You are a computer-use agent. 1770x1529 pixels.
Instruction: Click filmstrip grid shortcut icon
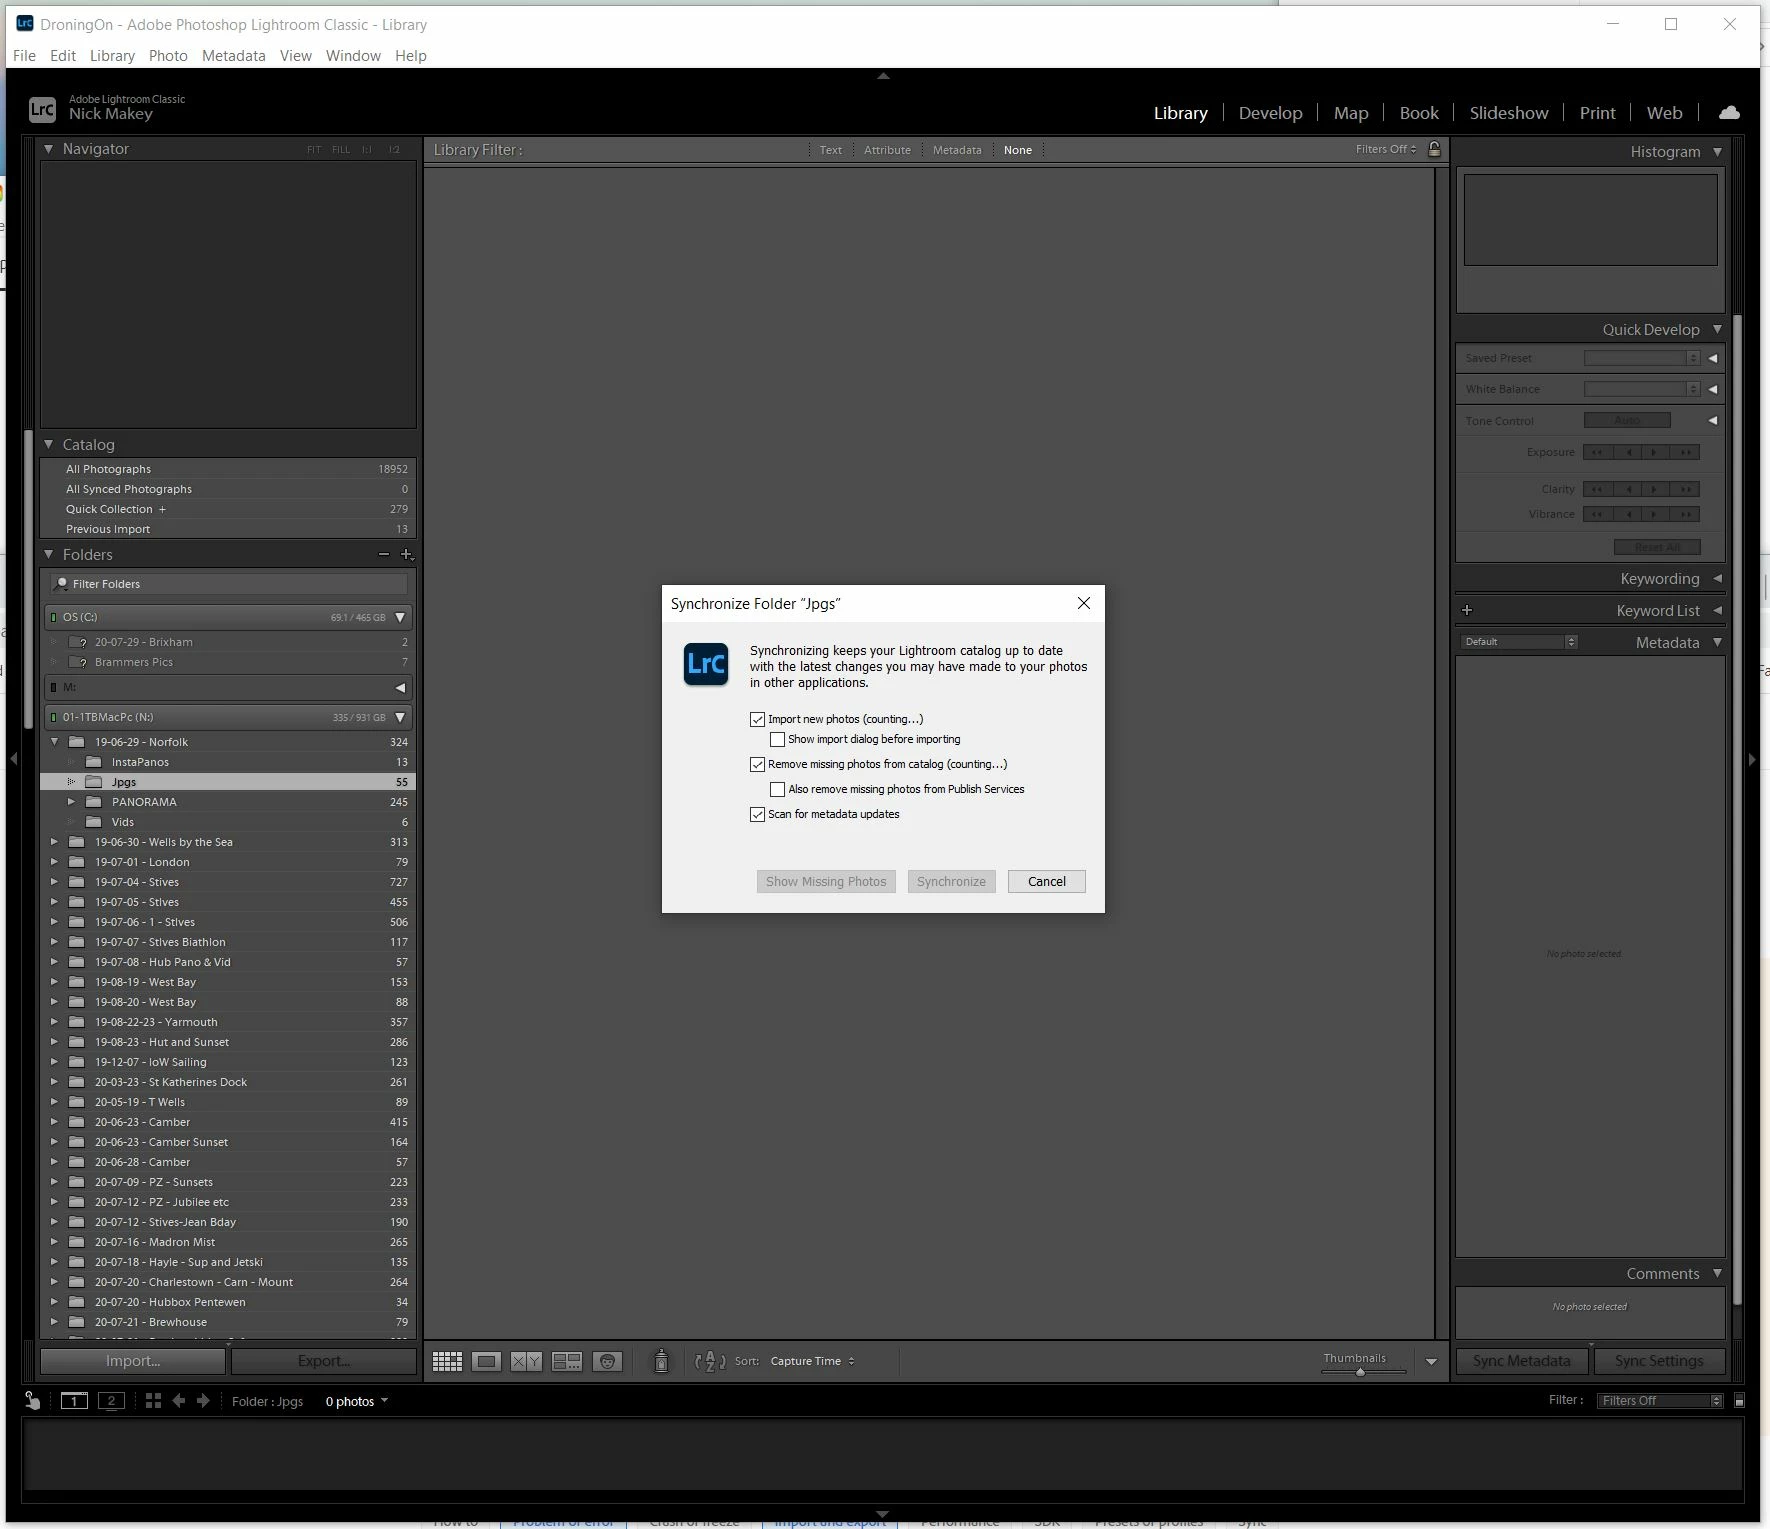click(x=153, y=1401)
